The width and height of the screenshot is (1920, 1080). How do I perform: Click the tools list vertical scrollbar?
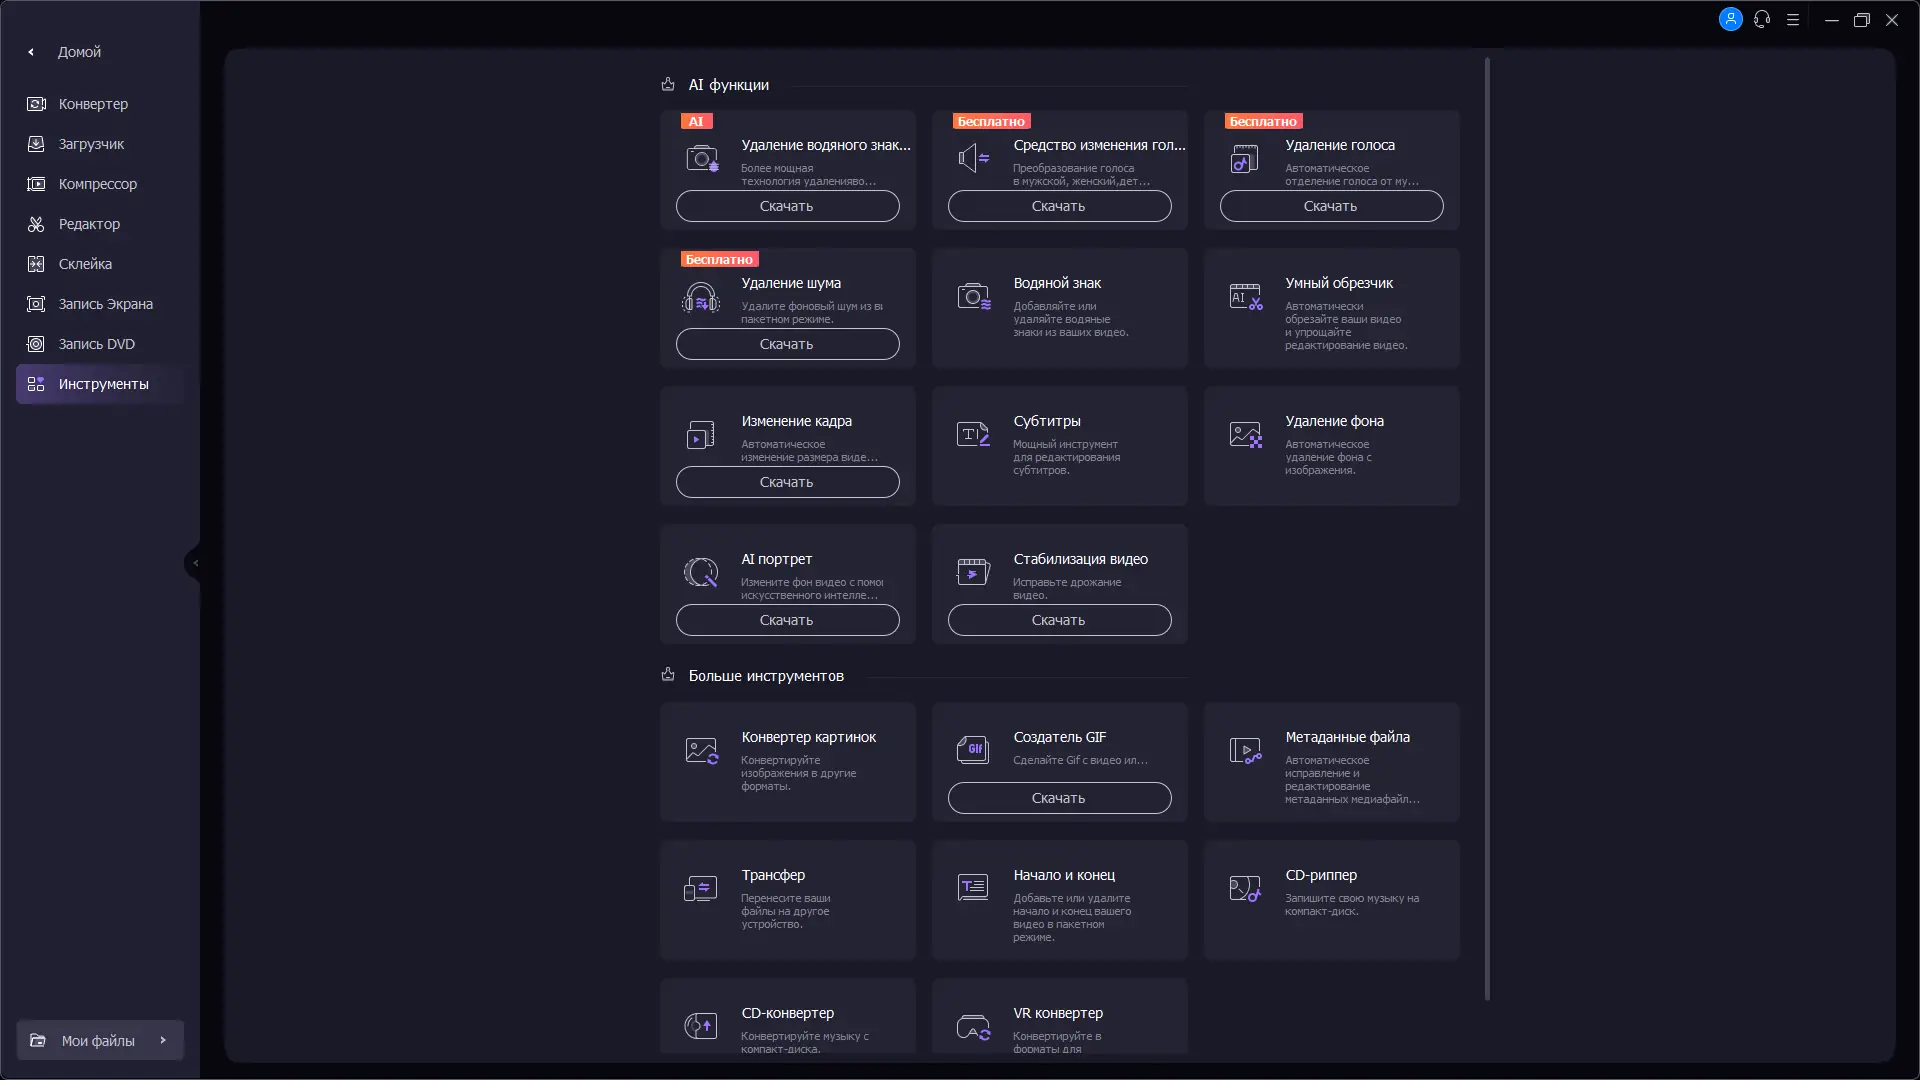coord(1487,528)
